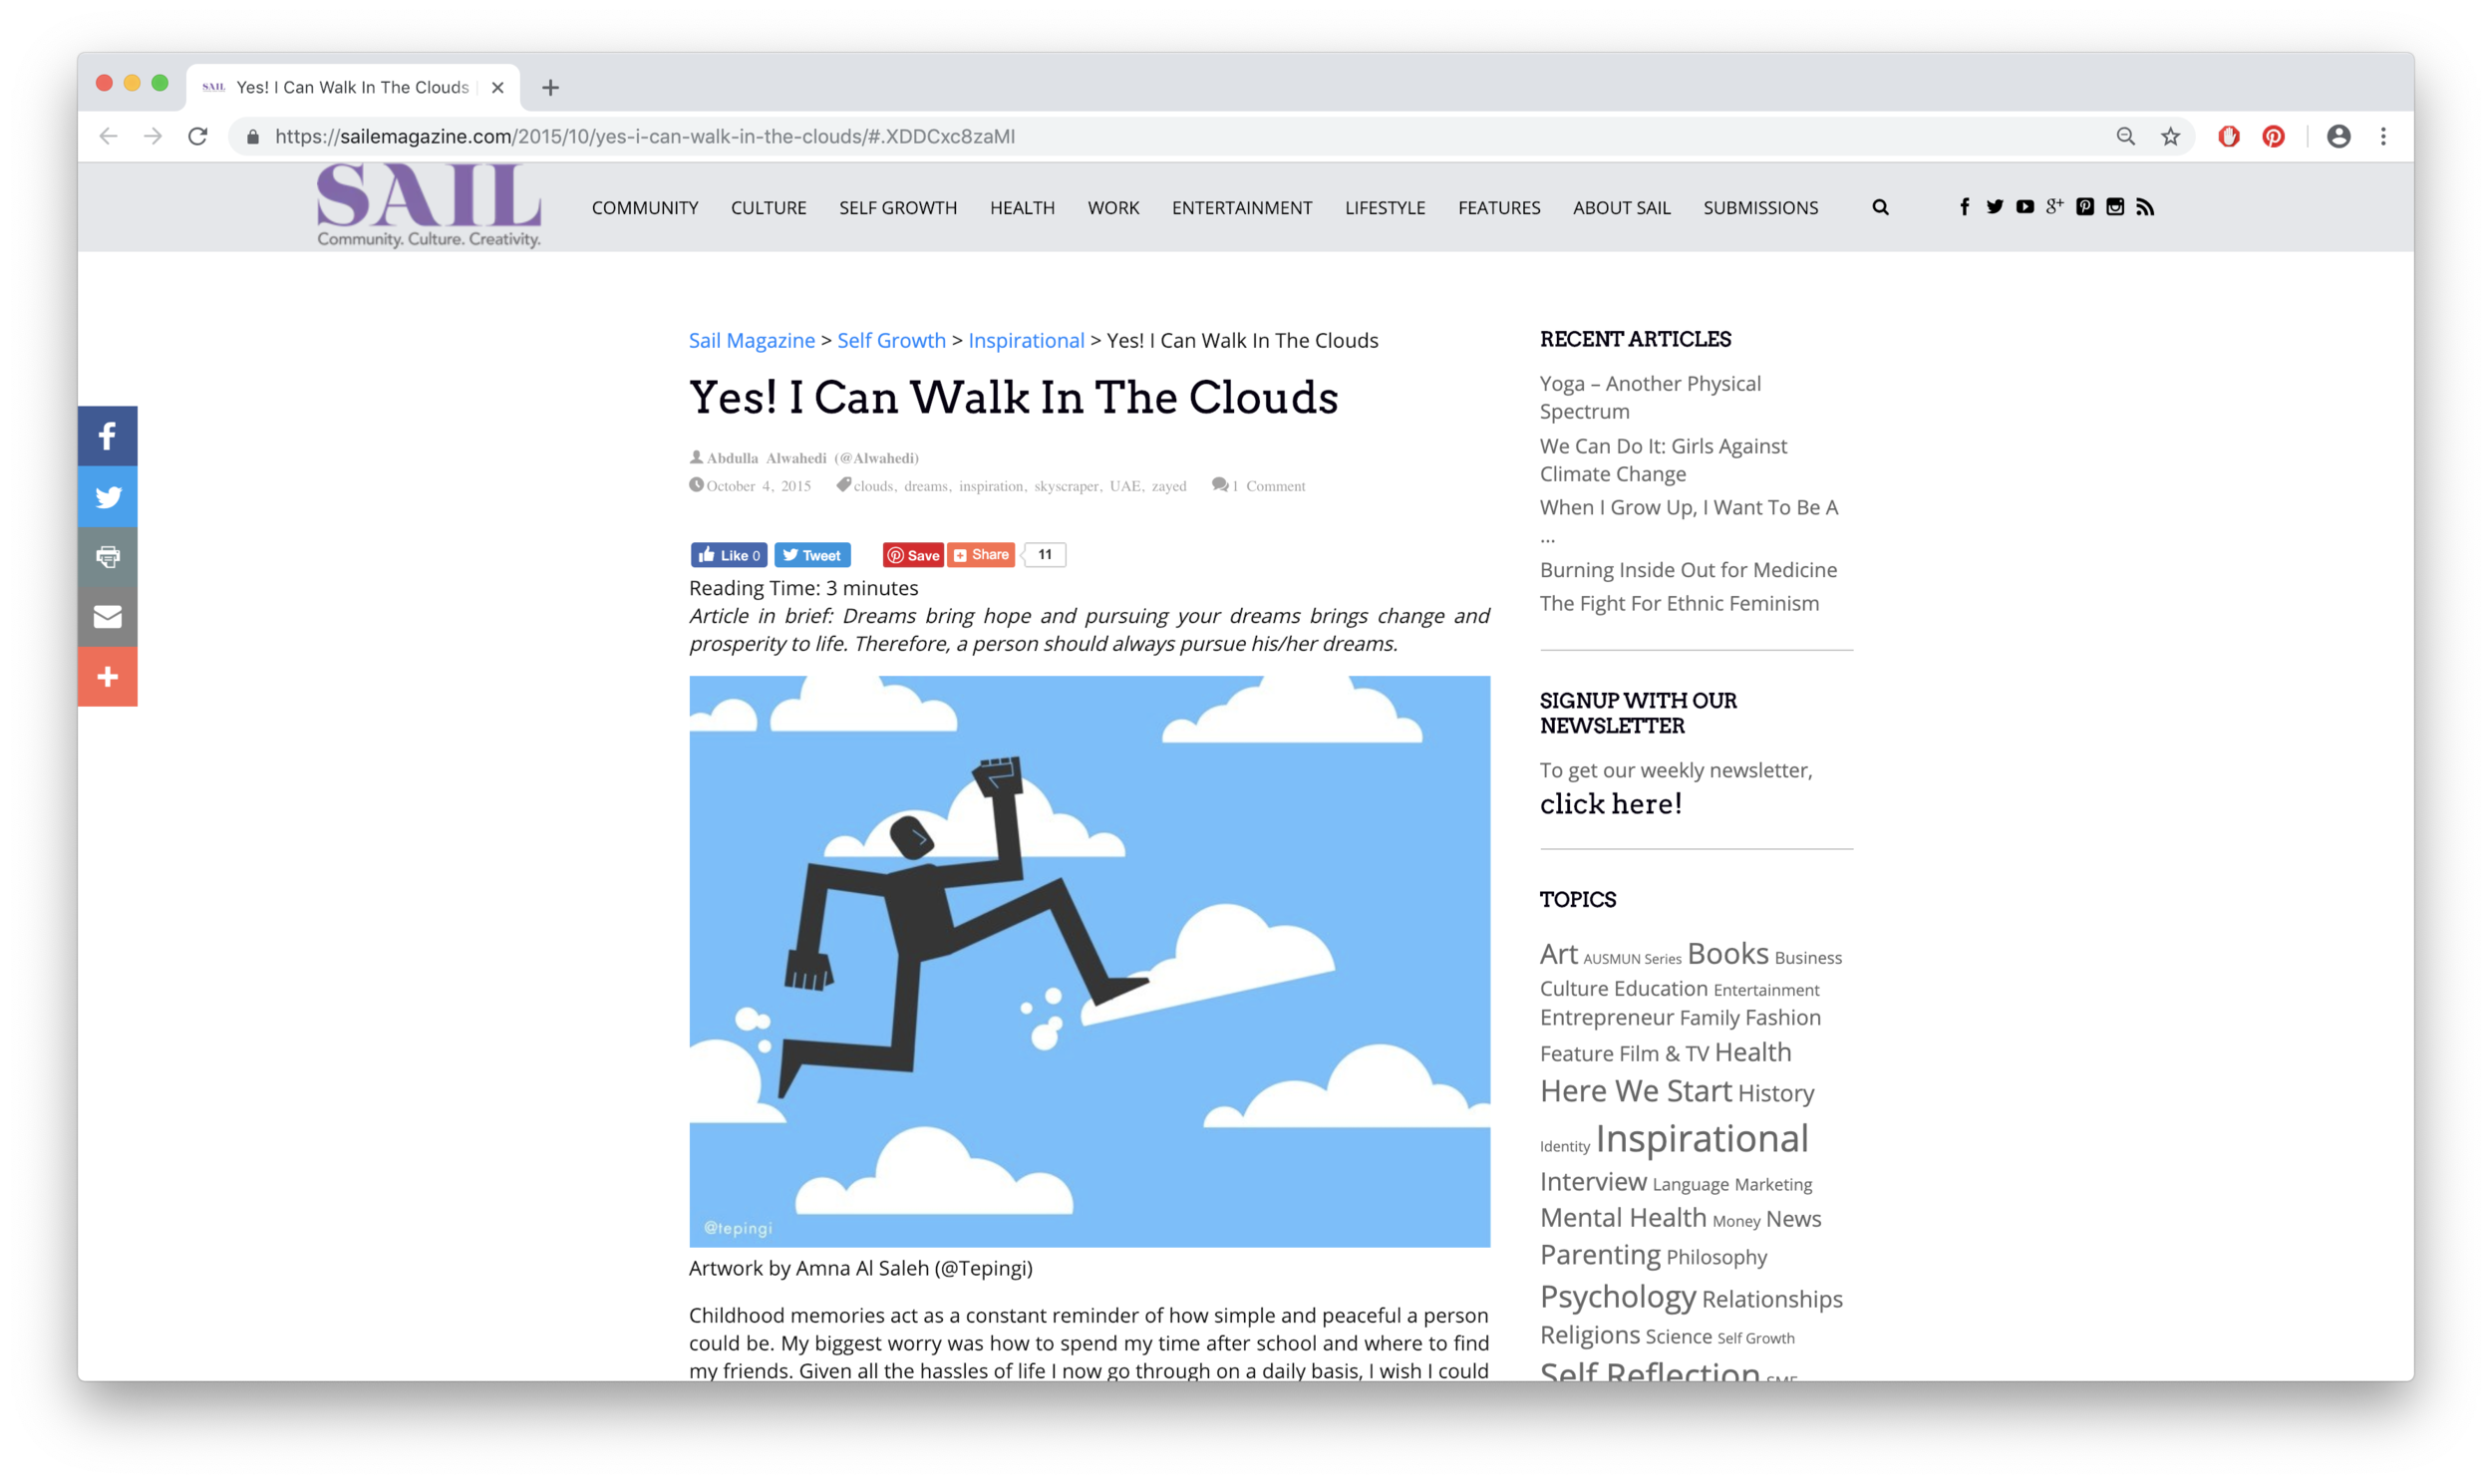
Task: Email article via the sidebar envelope icon
Action: coord(107,617)
